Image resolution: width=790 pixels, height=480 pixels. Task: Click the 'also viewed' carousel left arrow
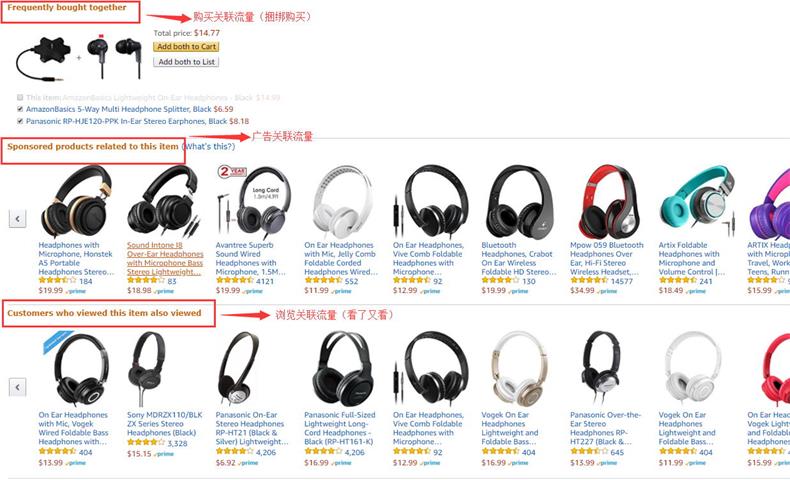[x=18, y=387]
